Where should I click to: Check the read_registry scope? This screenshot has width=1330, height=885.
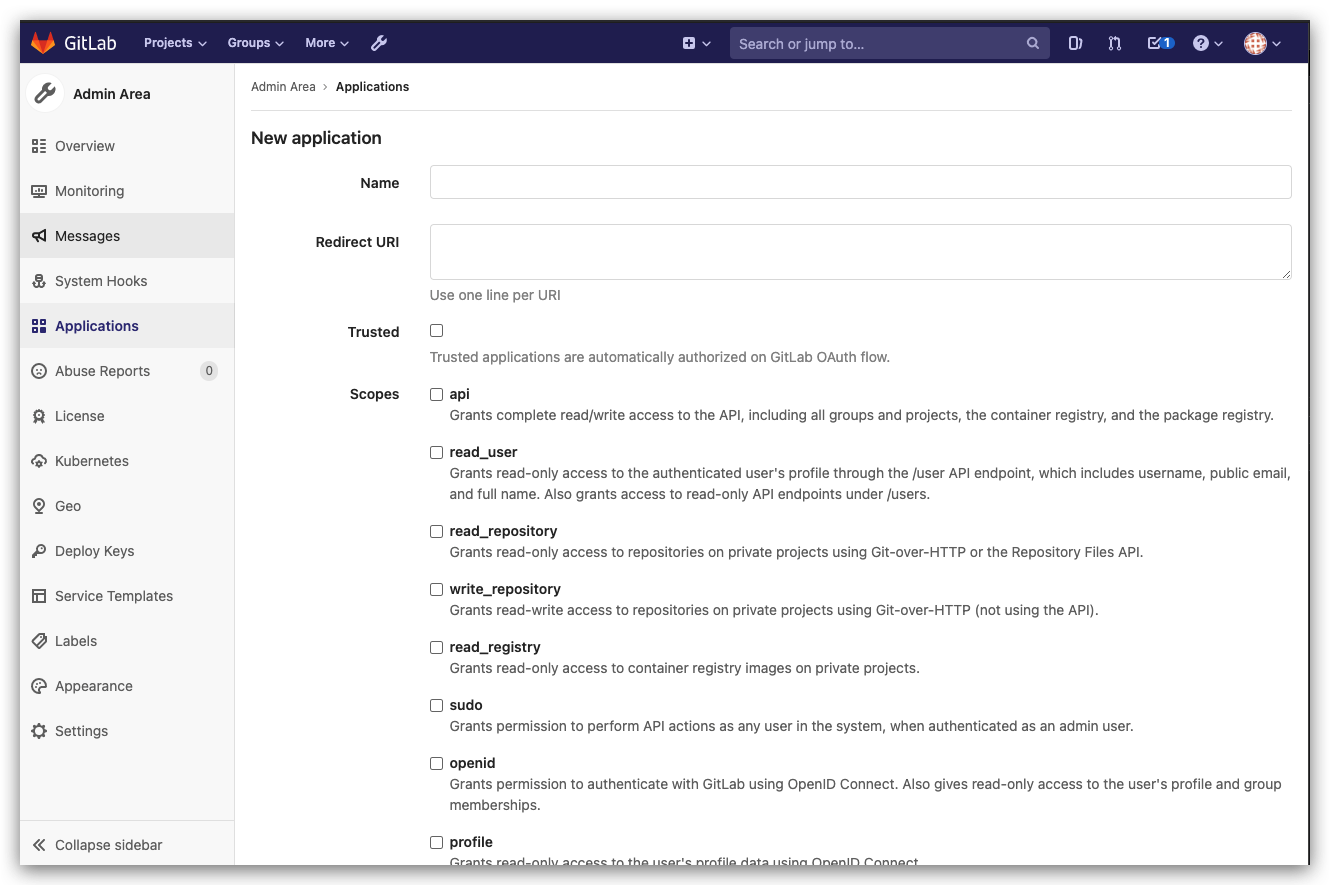click(x=436, y=648)
